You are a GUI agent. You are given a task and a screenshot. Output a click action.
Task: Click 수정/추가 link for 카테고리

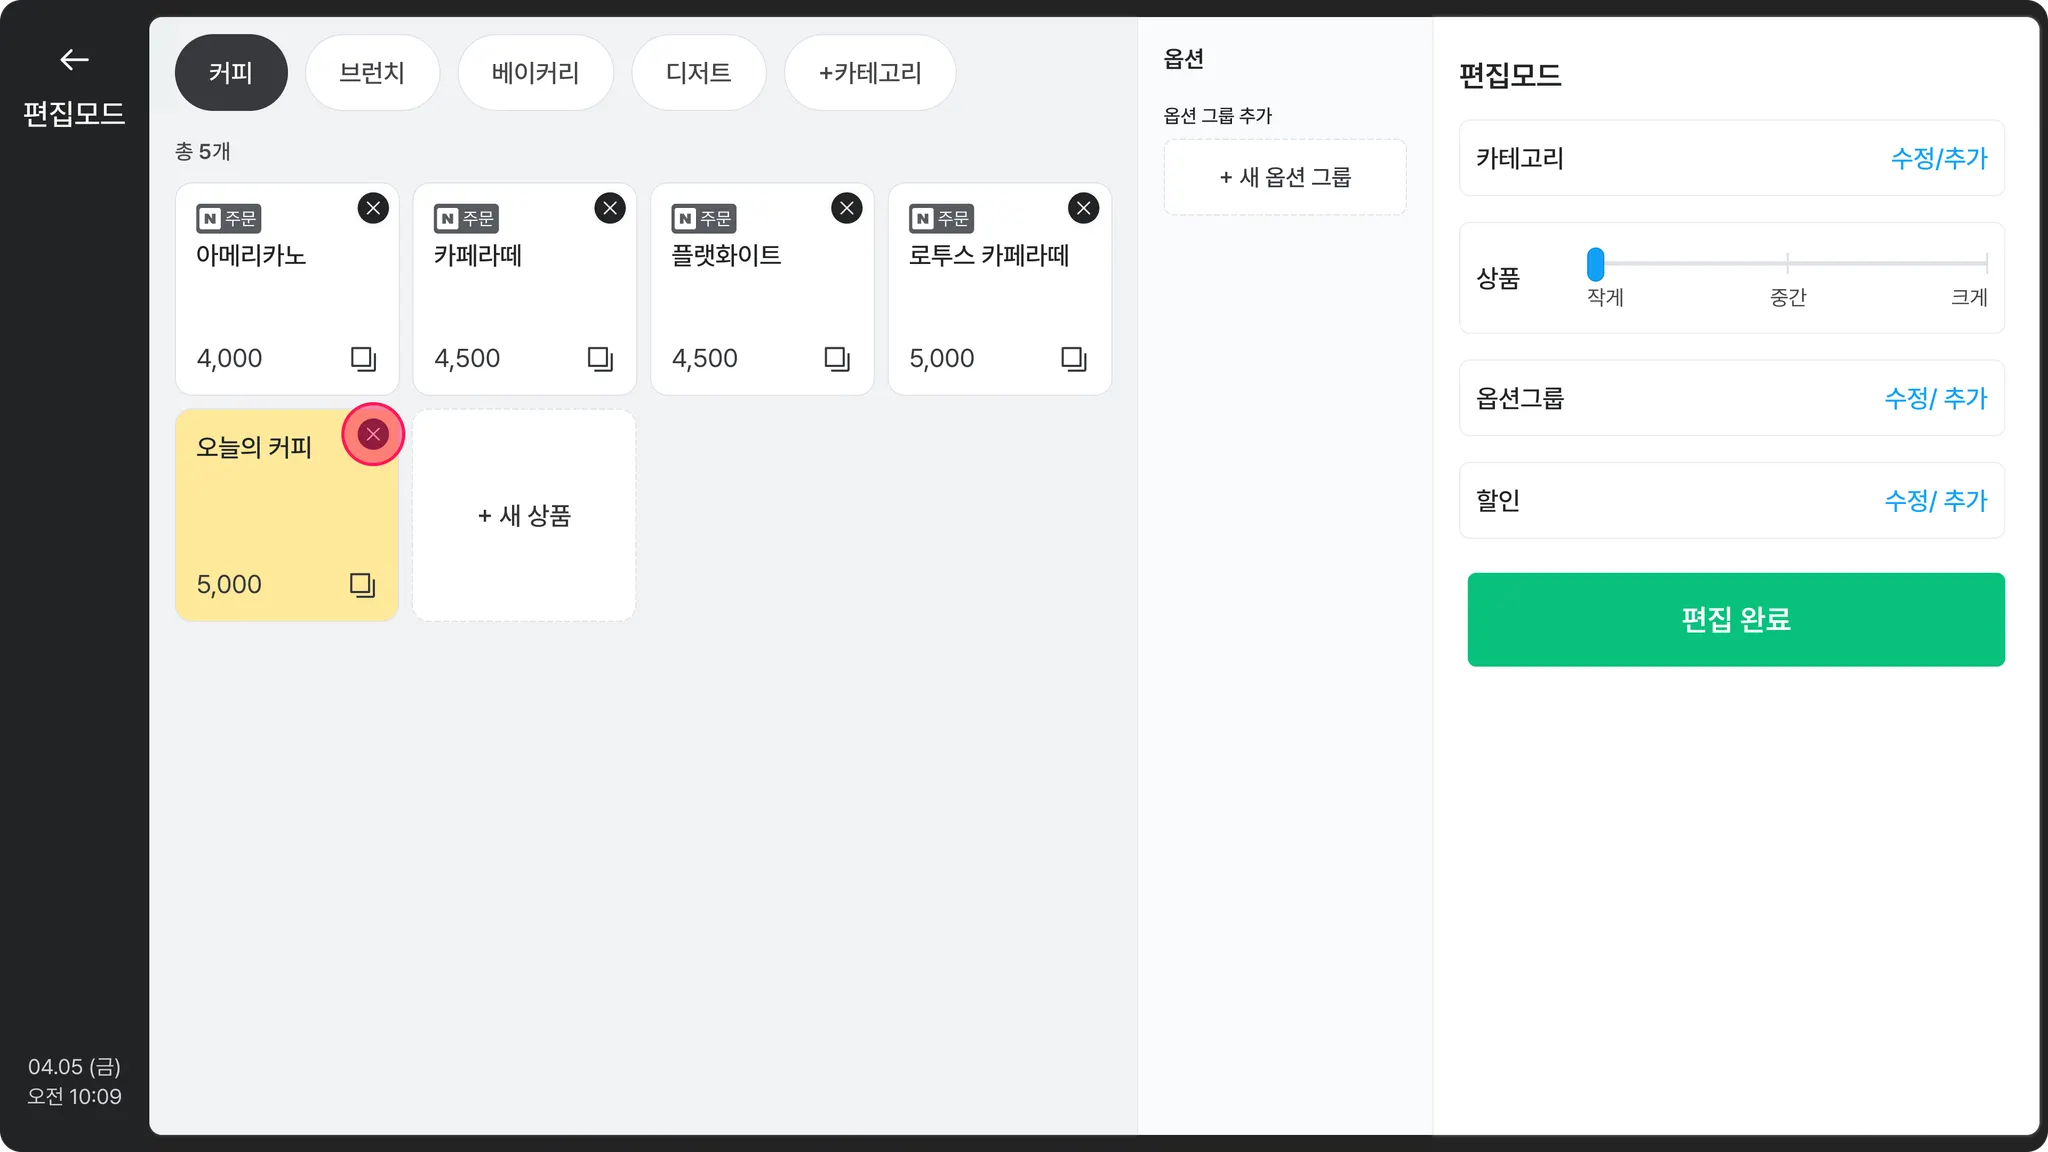pyautogui.click(x=1938, y=158)
